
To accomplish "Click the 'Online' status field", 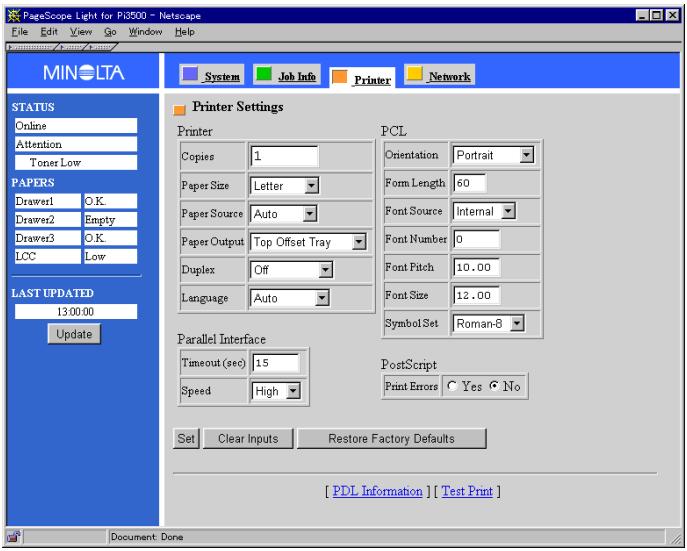I will [76, 126].
